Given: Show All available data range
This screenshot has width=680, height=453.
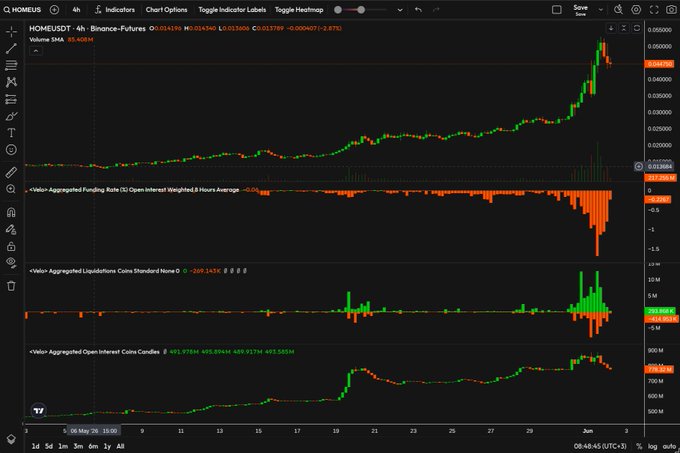Looking at the screenshot, I should 121,446.
